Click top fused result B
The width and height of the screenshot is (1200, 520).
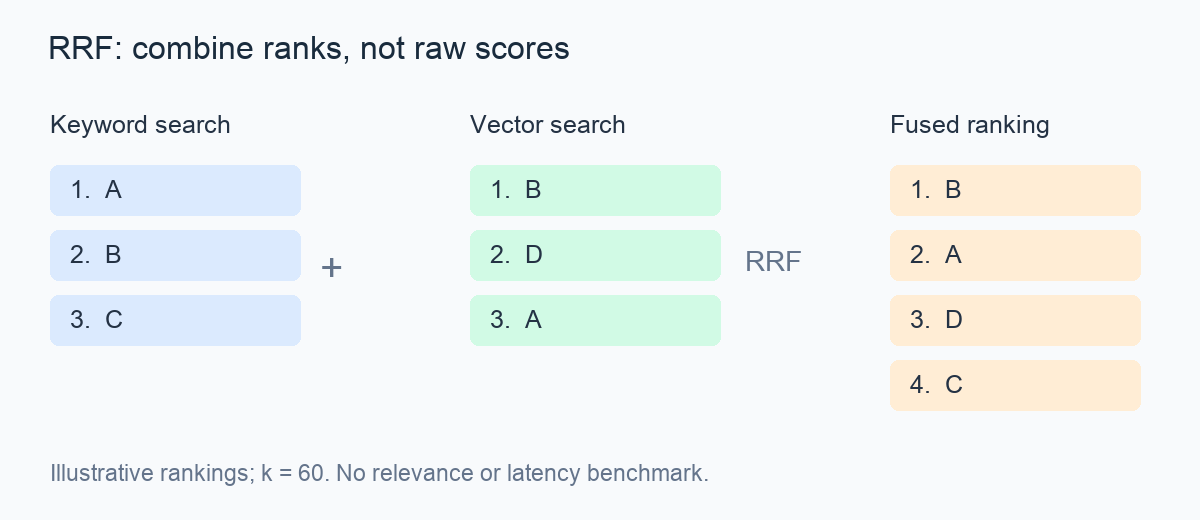tap(1015, 190)
